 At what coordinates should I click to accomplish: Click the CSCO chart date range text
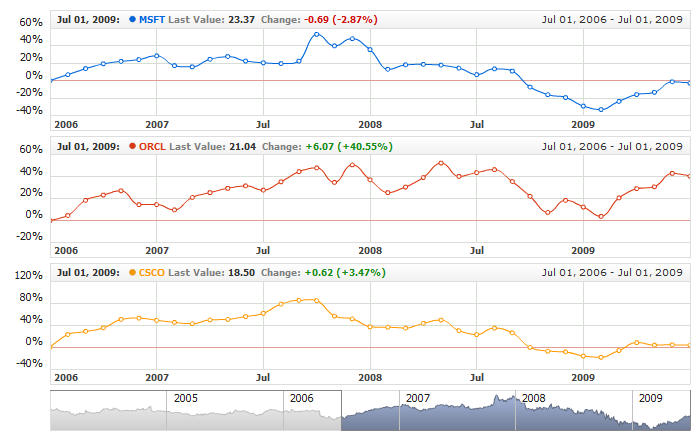pyautogui.click(x=611, y=273)
